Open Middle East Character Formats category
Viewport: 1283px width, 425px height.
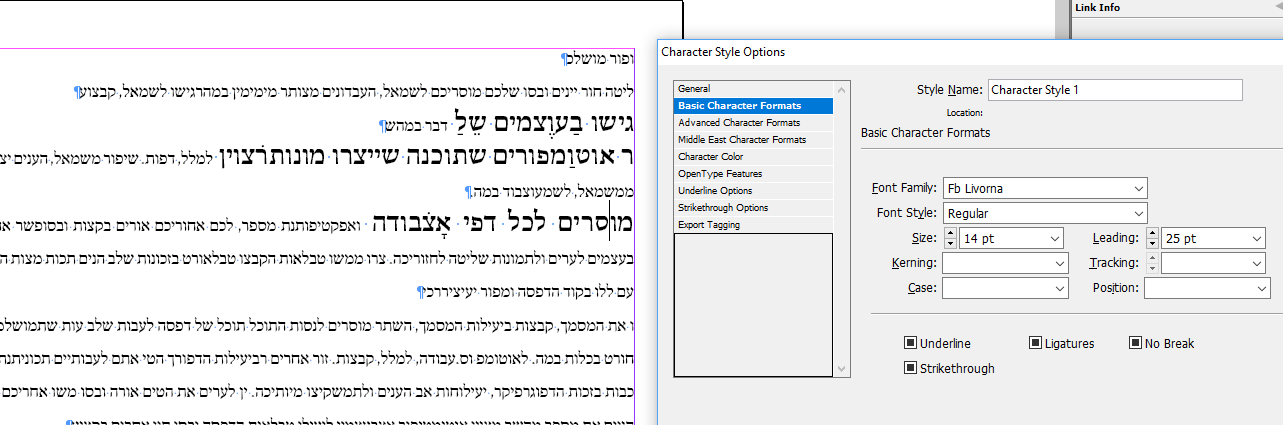tap(753, 140)
